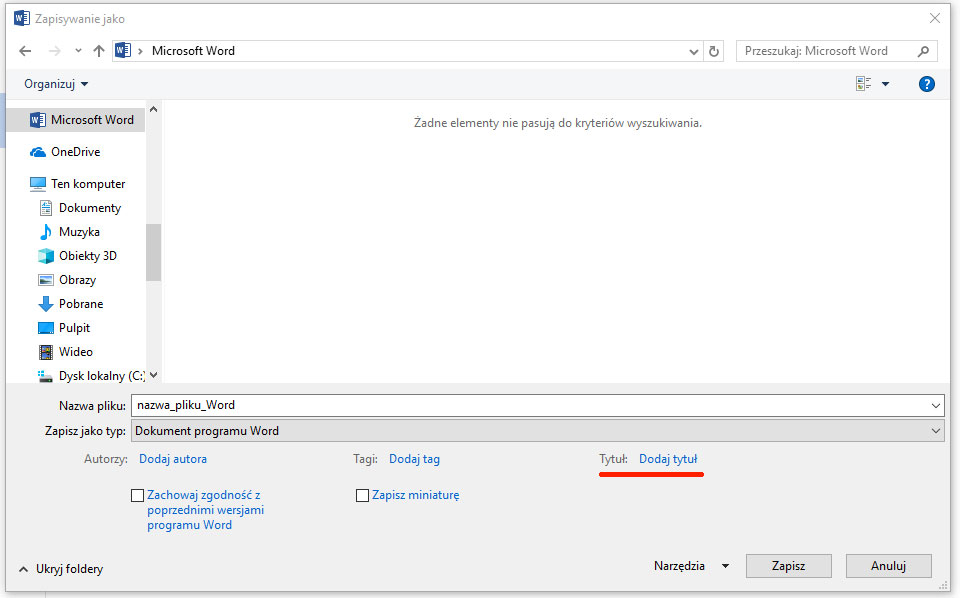Image resolution: width=960 pixels, height=598 pixels.
Task: Click the Dodaj autora link
Action: 173,459
